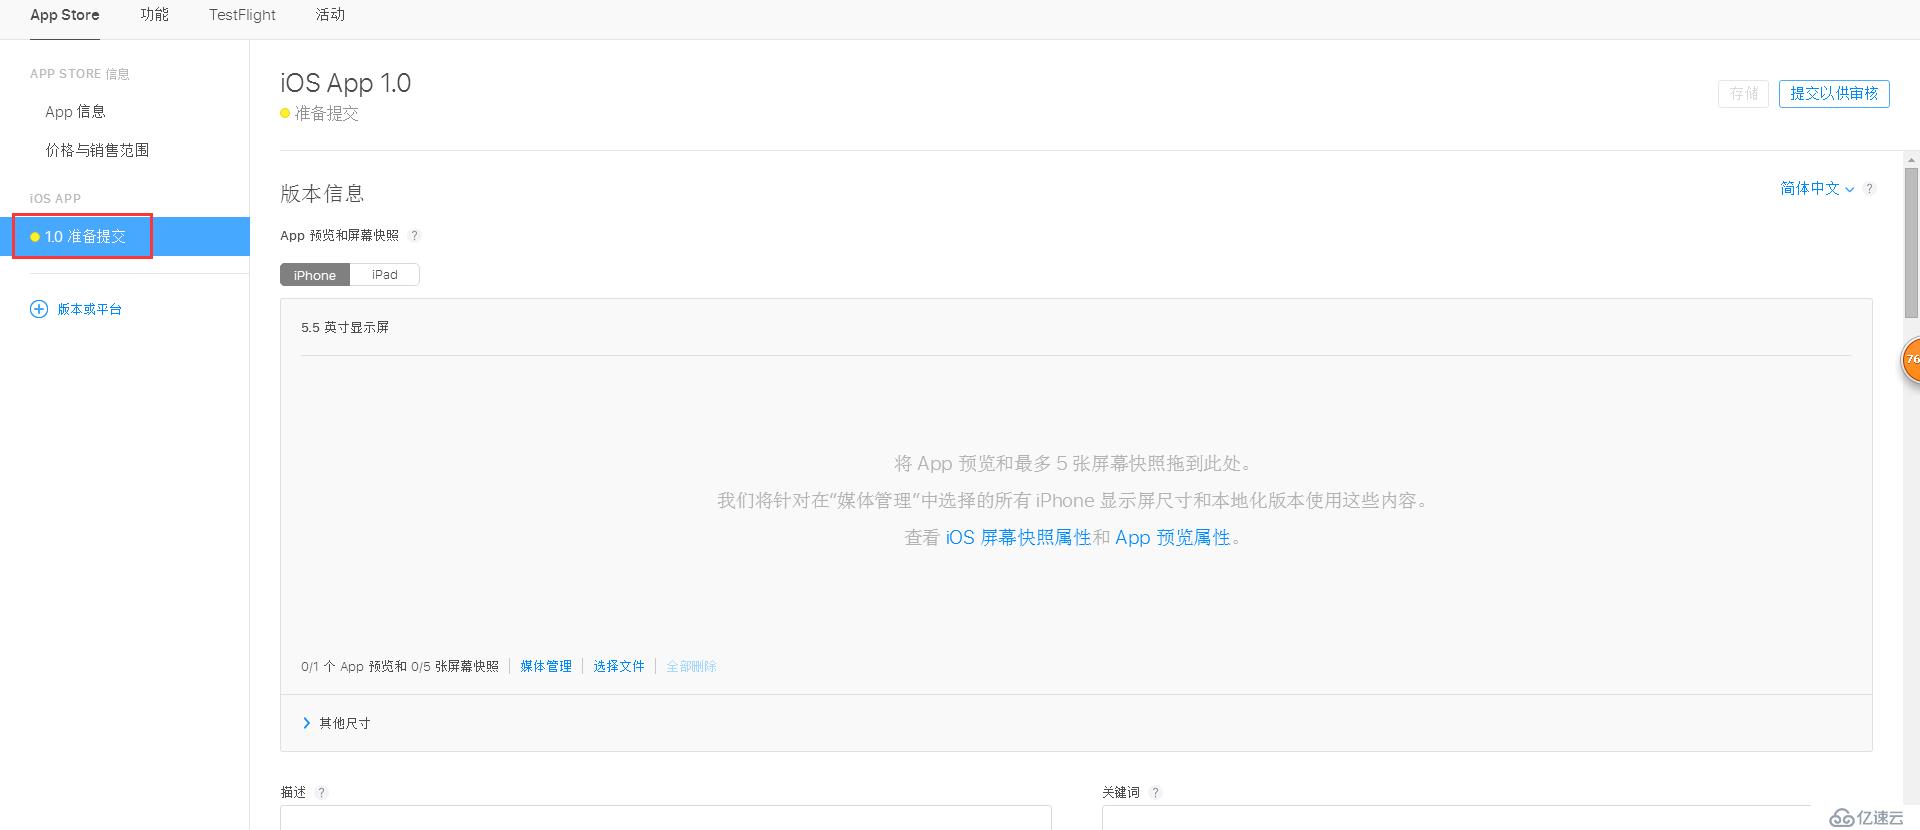Click the plus icon for 版本或平台

click(x=39, y=309)
